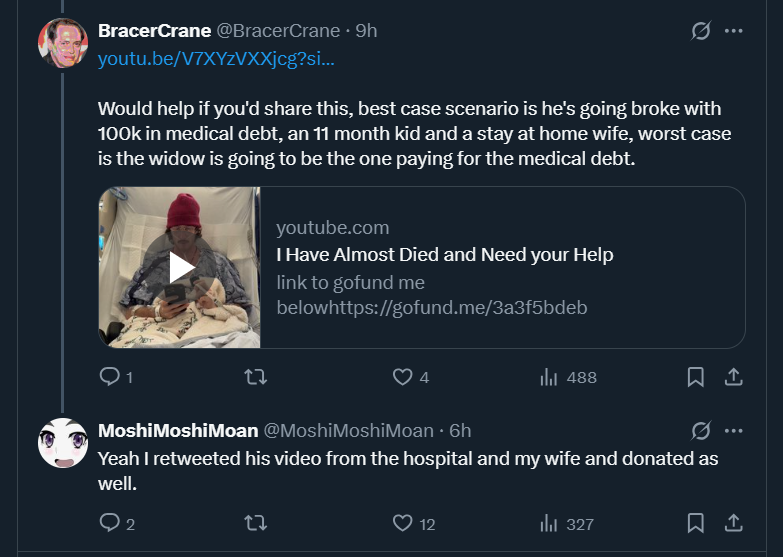The width and height of the screenshot is (783, 557).
Task: Play the YouTube video thumbnail
Action: (x=180, y=267)
